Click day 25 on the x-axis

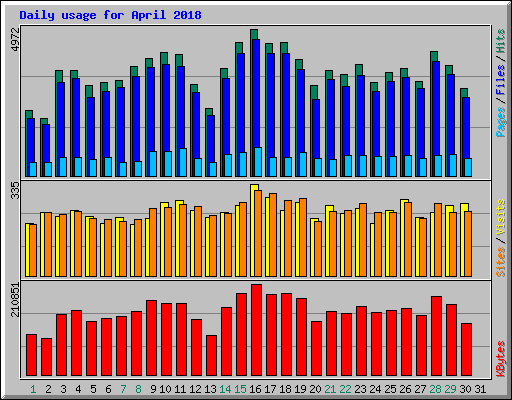[x=390, y=389]
